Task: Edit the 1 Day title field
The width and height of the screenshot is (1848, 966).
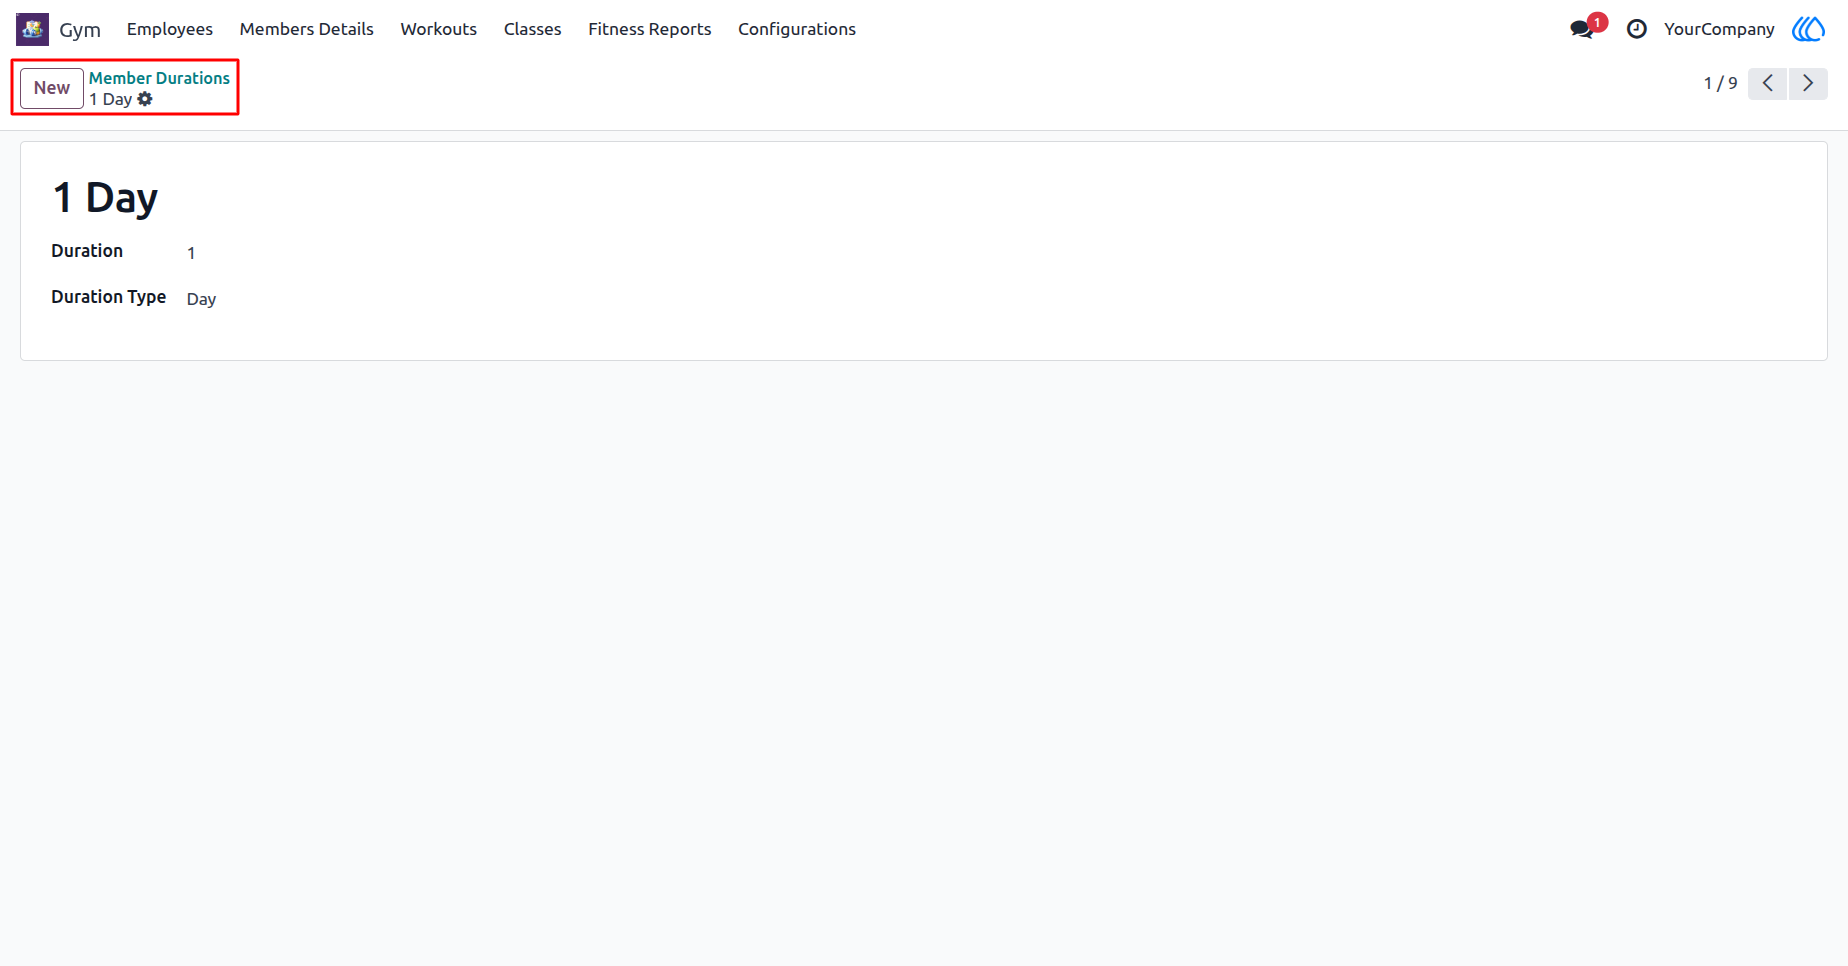Action: [105, 197]
